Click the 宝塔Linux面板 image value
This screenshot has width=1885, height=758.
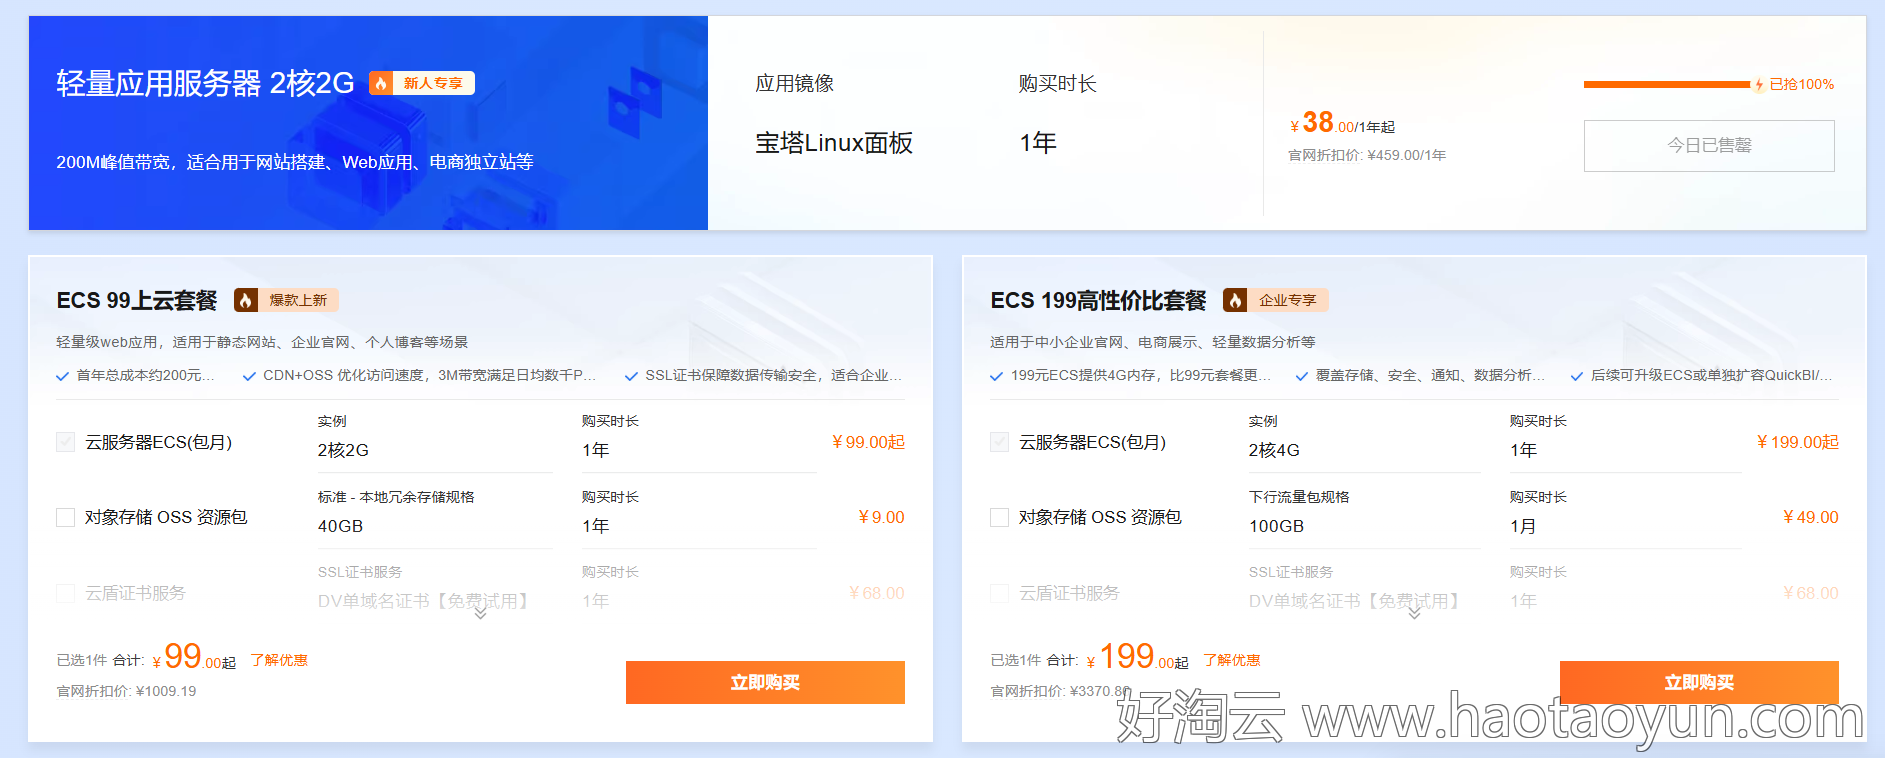(834, 143)
